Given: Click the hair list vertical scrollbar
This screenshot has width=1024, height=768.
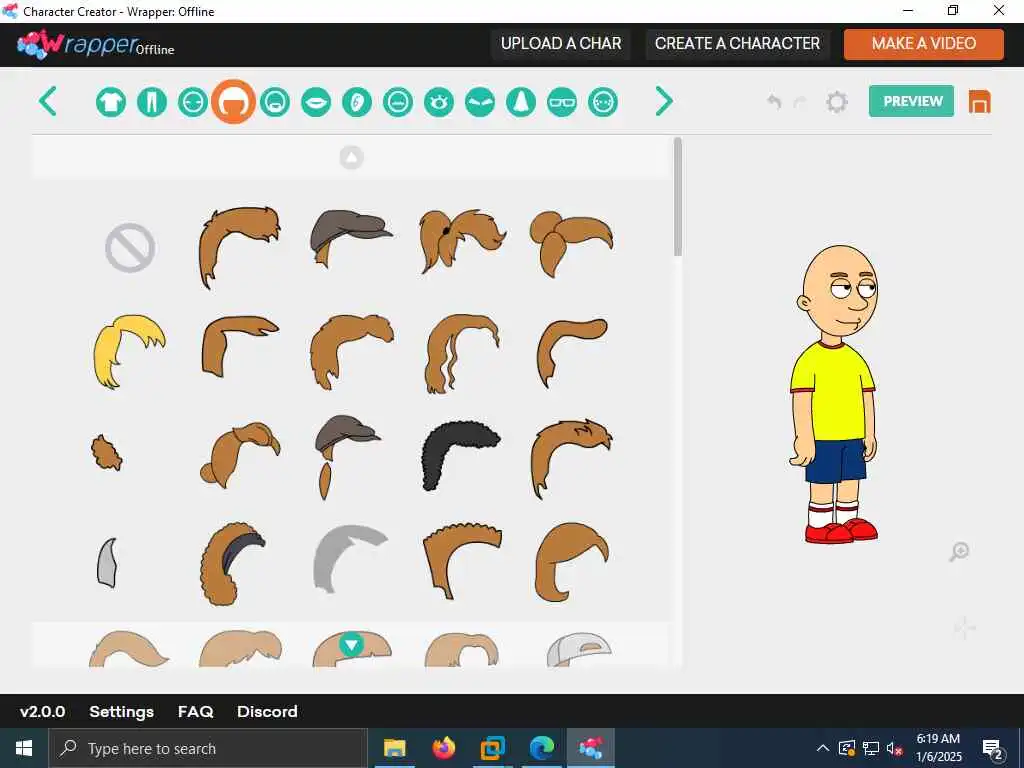Looking at the screenshot, I should [x=678, y=197].
